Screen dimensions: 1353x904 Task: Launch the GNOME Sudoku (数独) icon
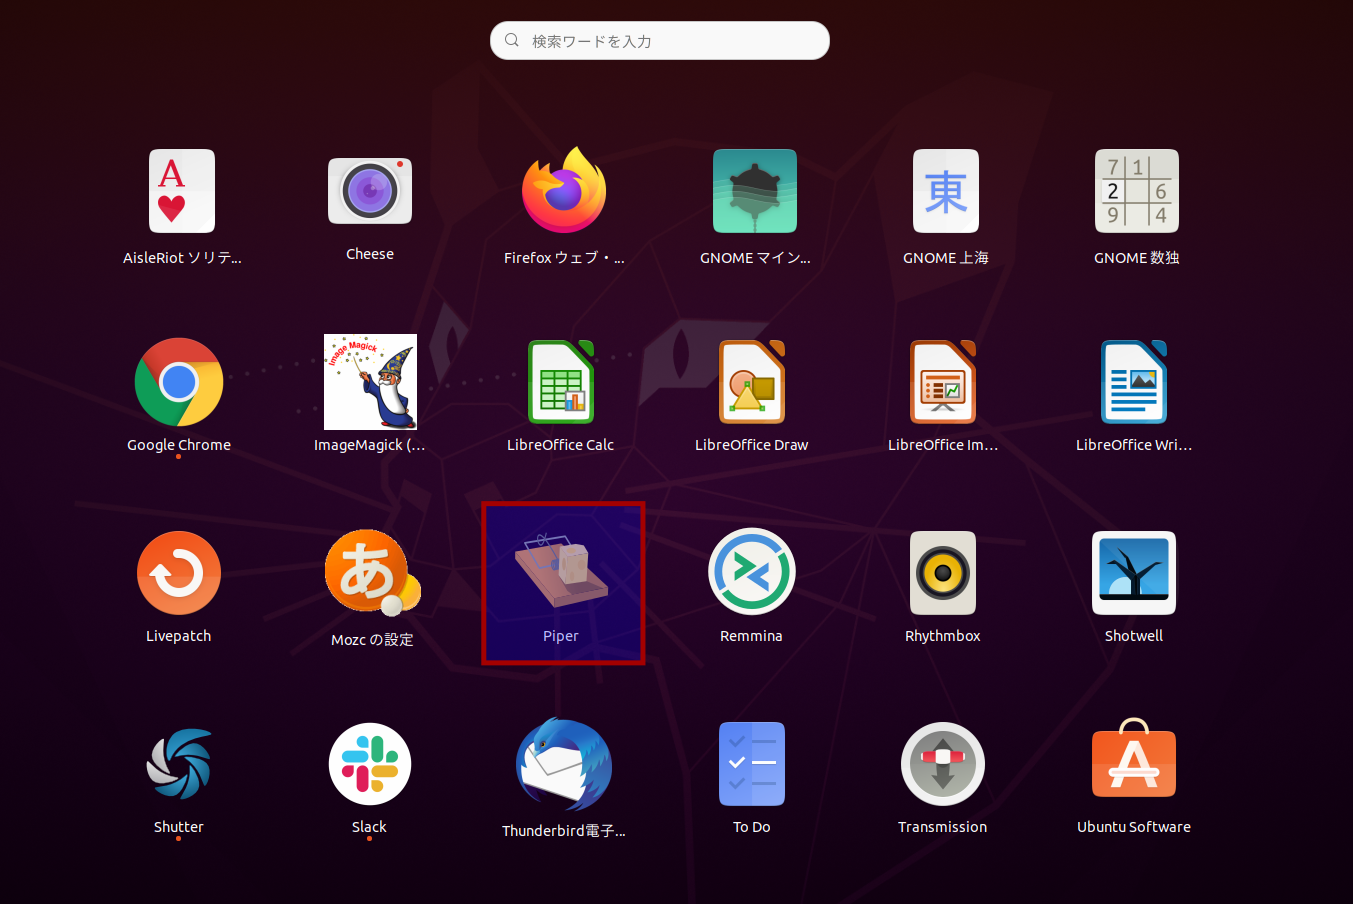click(x=1137, y=191)
